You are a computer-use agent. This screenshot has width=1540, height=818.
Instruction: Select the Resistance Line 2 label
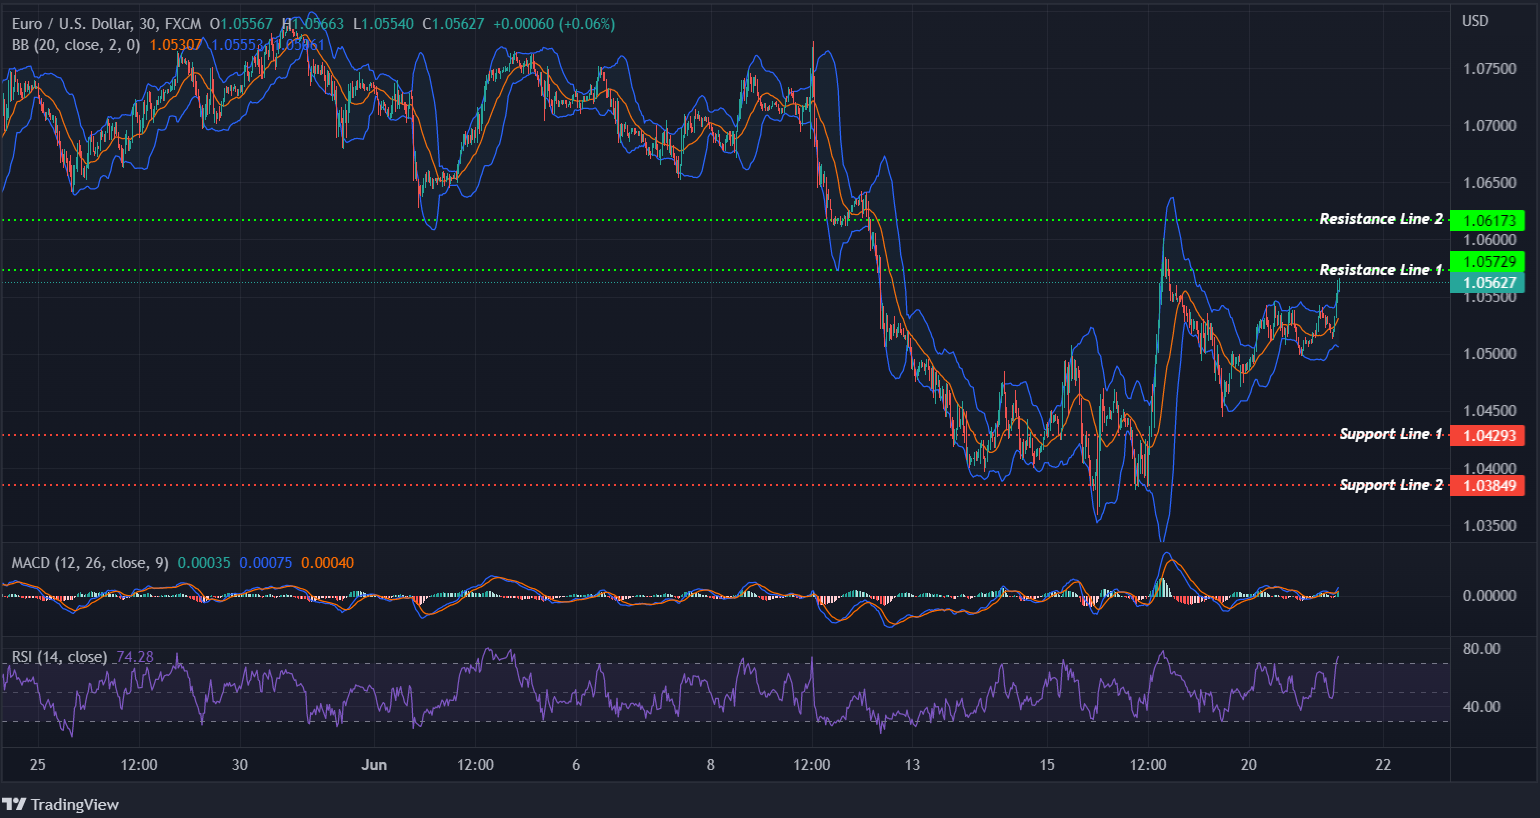(x=1381, y=218)
